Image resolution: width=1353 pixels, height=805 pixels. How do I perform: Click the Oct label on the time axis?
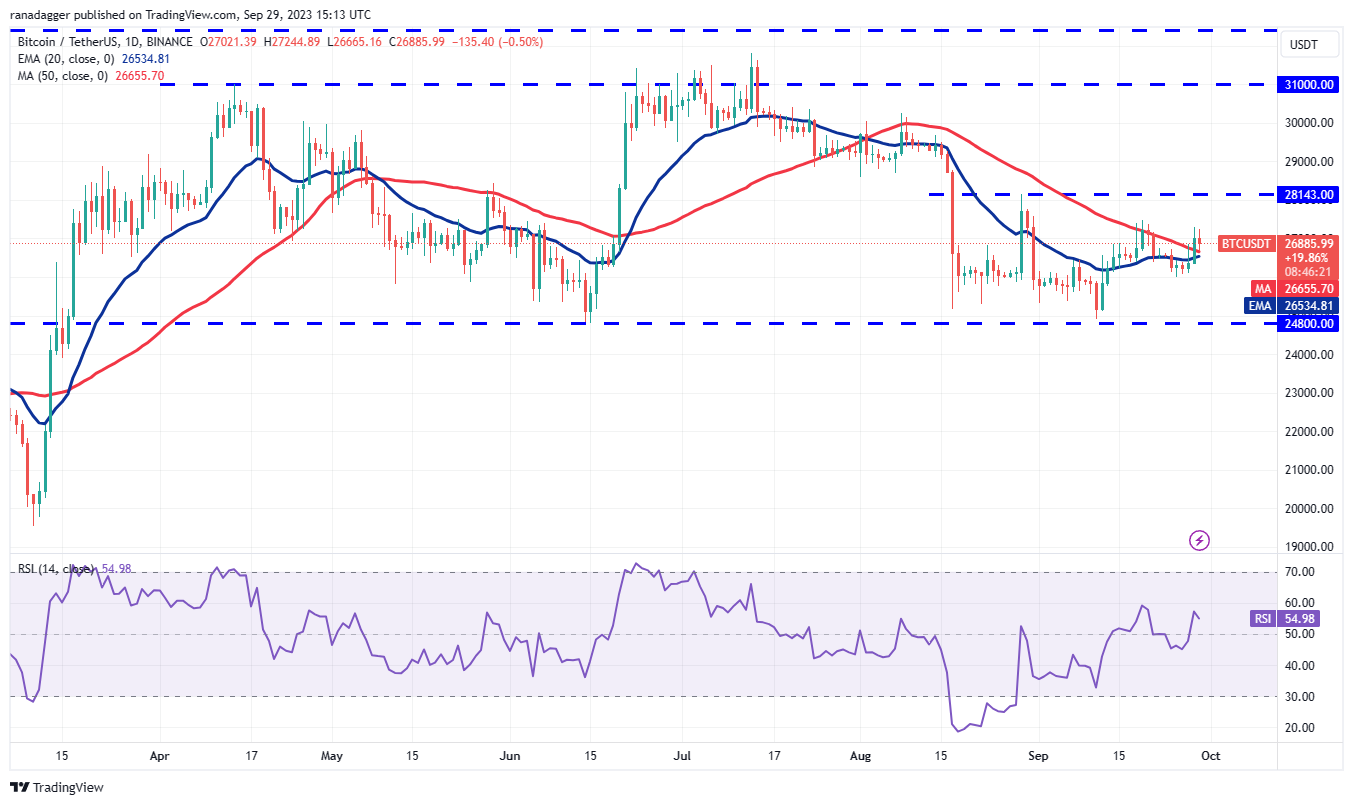pos(1210,757)
